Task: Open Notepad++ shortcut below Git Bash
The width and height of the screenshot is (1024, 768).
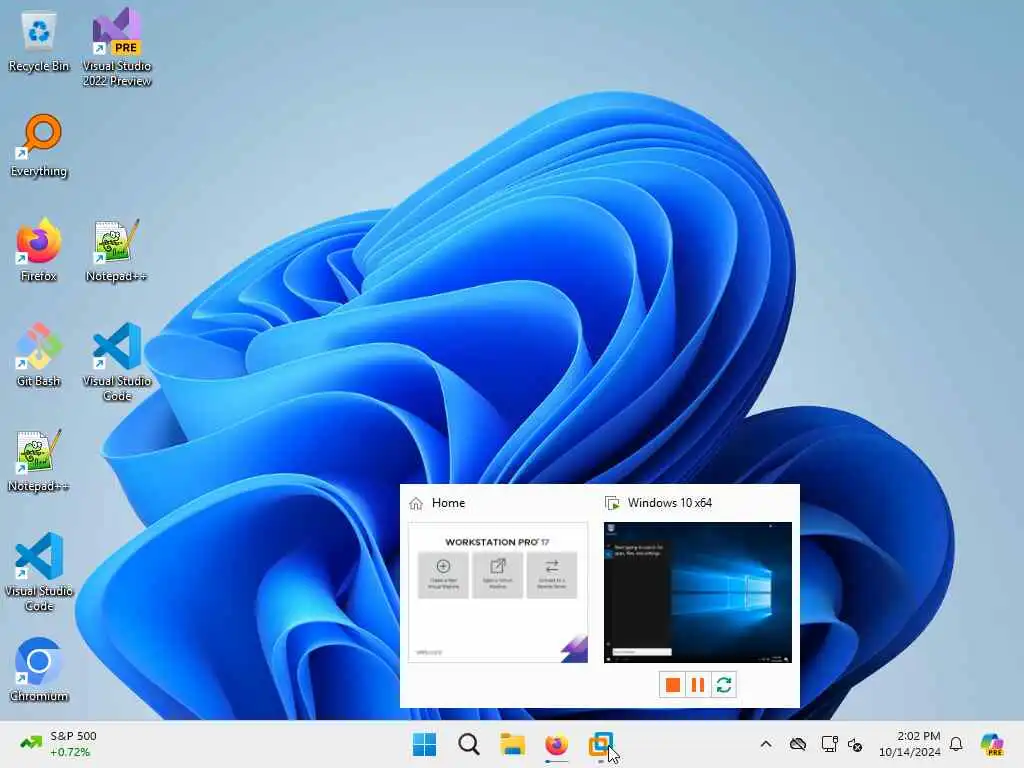Action: click(39, 461)
